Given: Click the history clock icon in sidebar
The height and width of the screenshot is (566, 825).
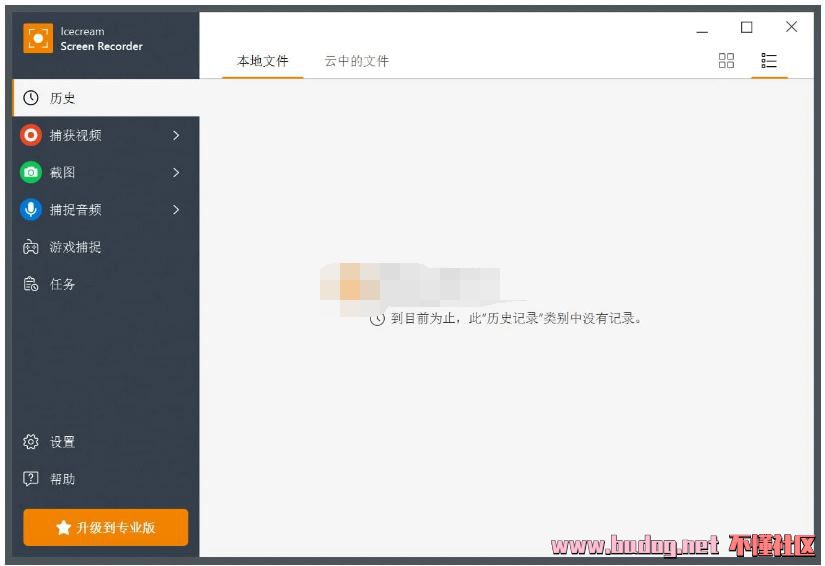Looking at the screenshot, I should pos(31,98).
